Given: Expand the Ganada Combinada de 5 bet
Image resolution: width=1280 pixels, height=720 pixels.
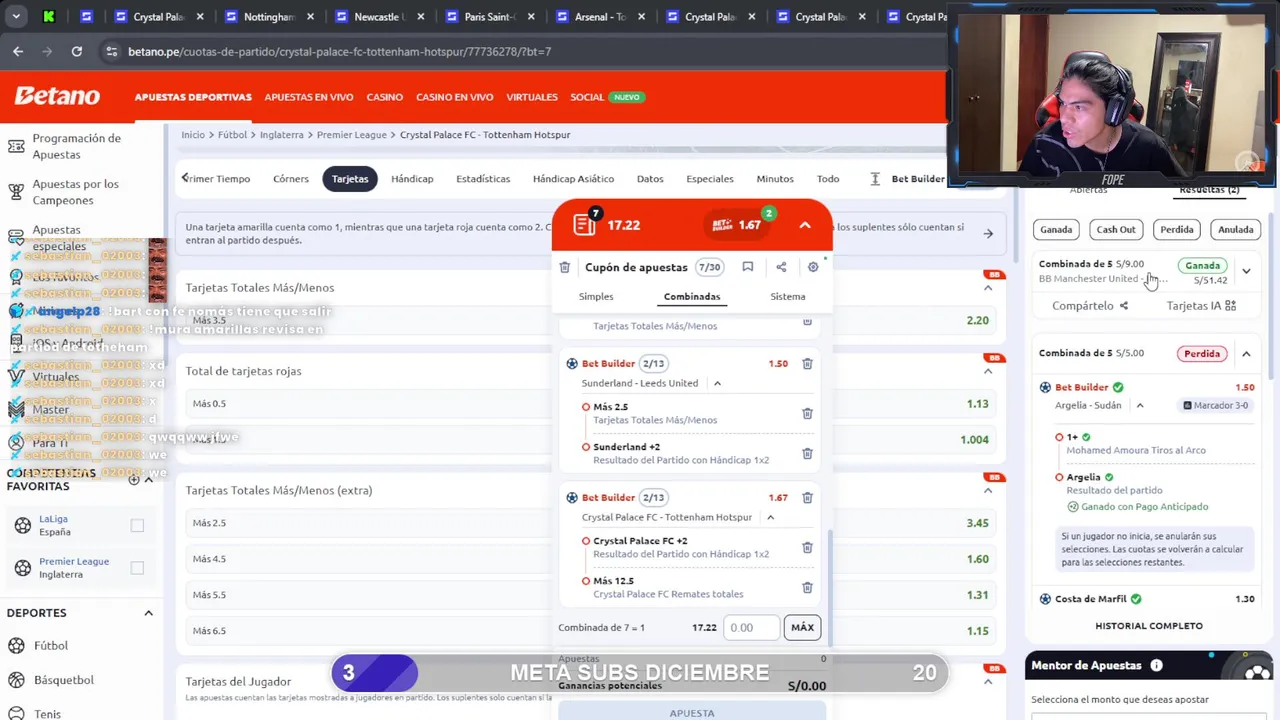Looking at the screenshot, I should tap(1246, 271).
